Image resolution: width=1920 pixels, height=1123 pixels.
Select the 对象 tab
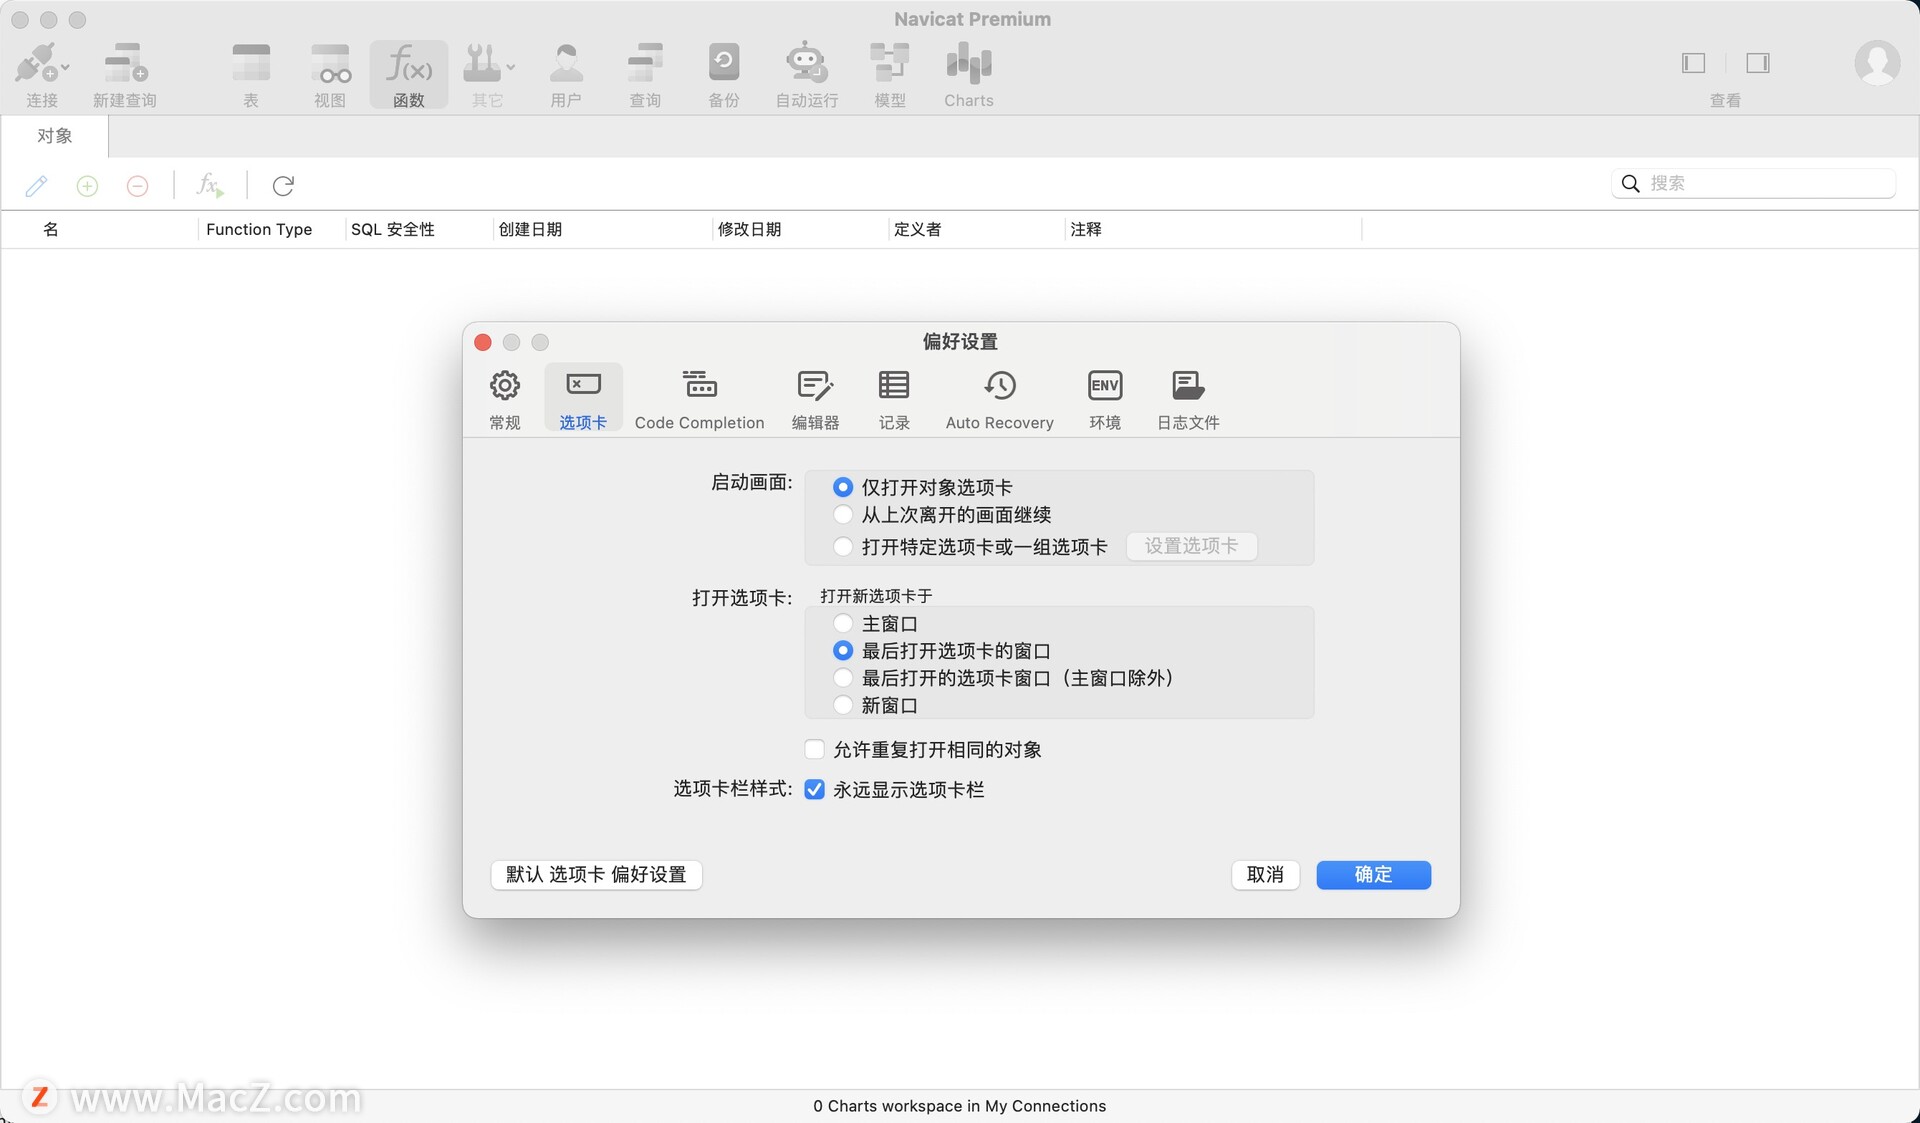pyautogui.click(x=55, y=136)
